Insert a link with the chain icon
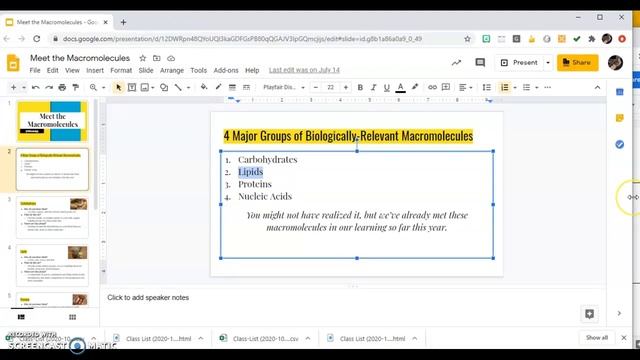 (x=432, y=87)
